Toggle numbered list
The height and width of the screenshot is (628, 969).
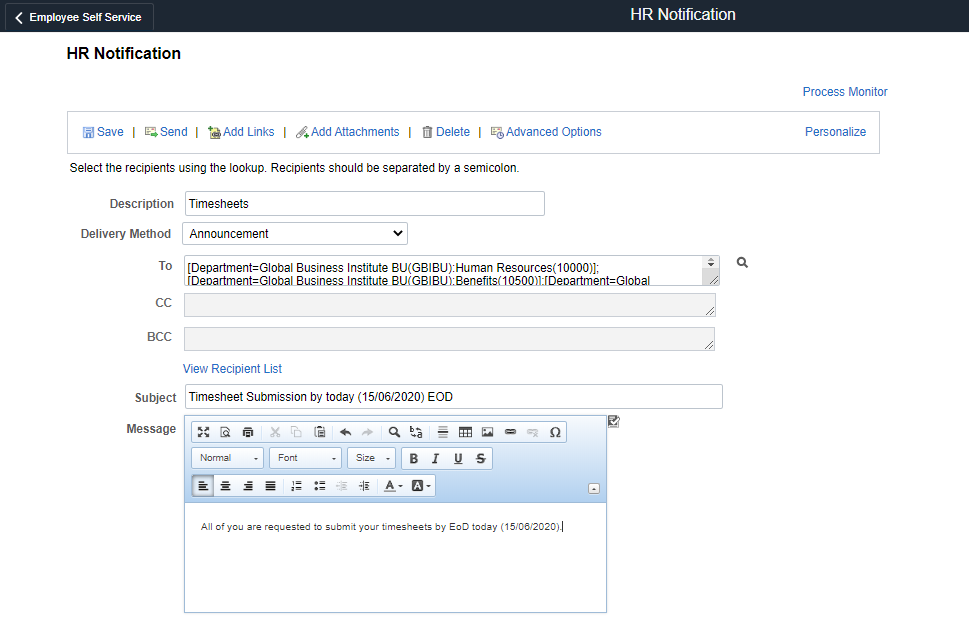point(297,486)
